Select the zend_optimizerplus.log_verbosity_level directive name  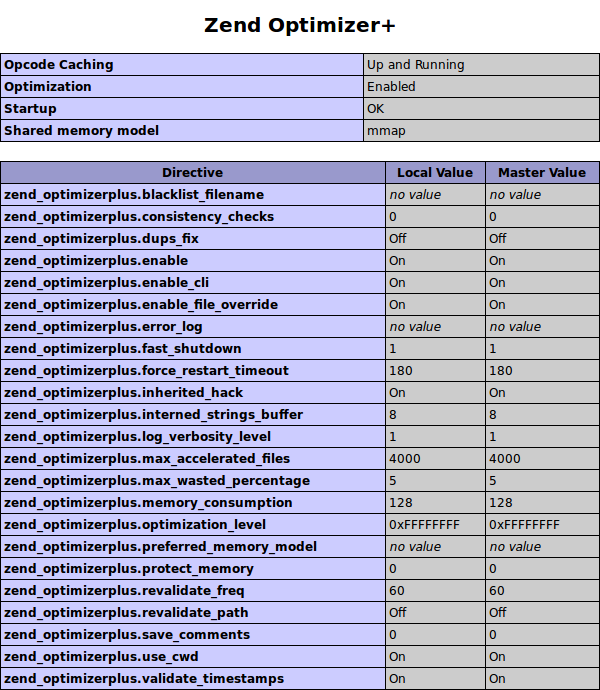coord(137,437)
